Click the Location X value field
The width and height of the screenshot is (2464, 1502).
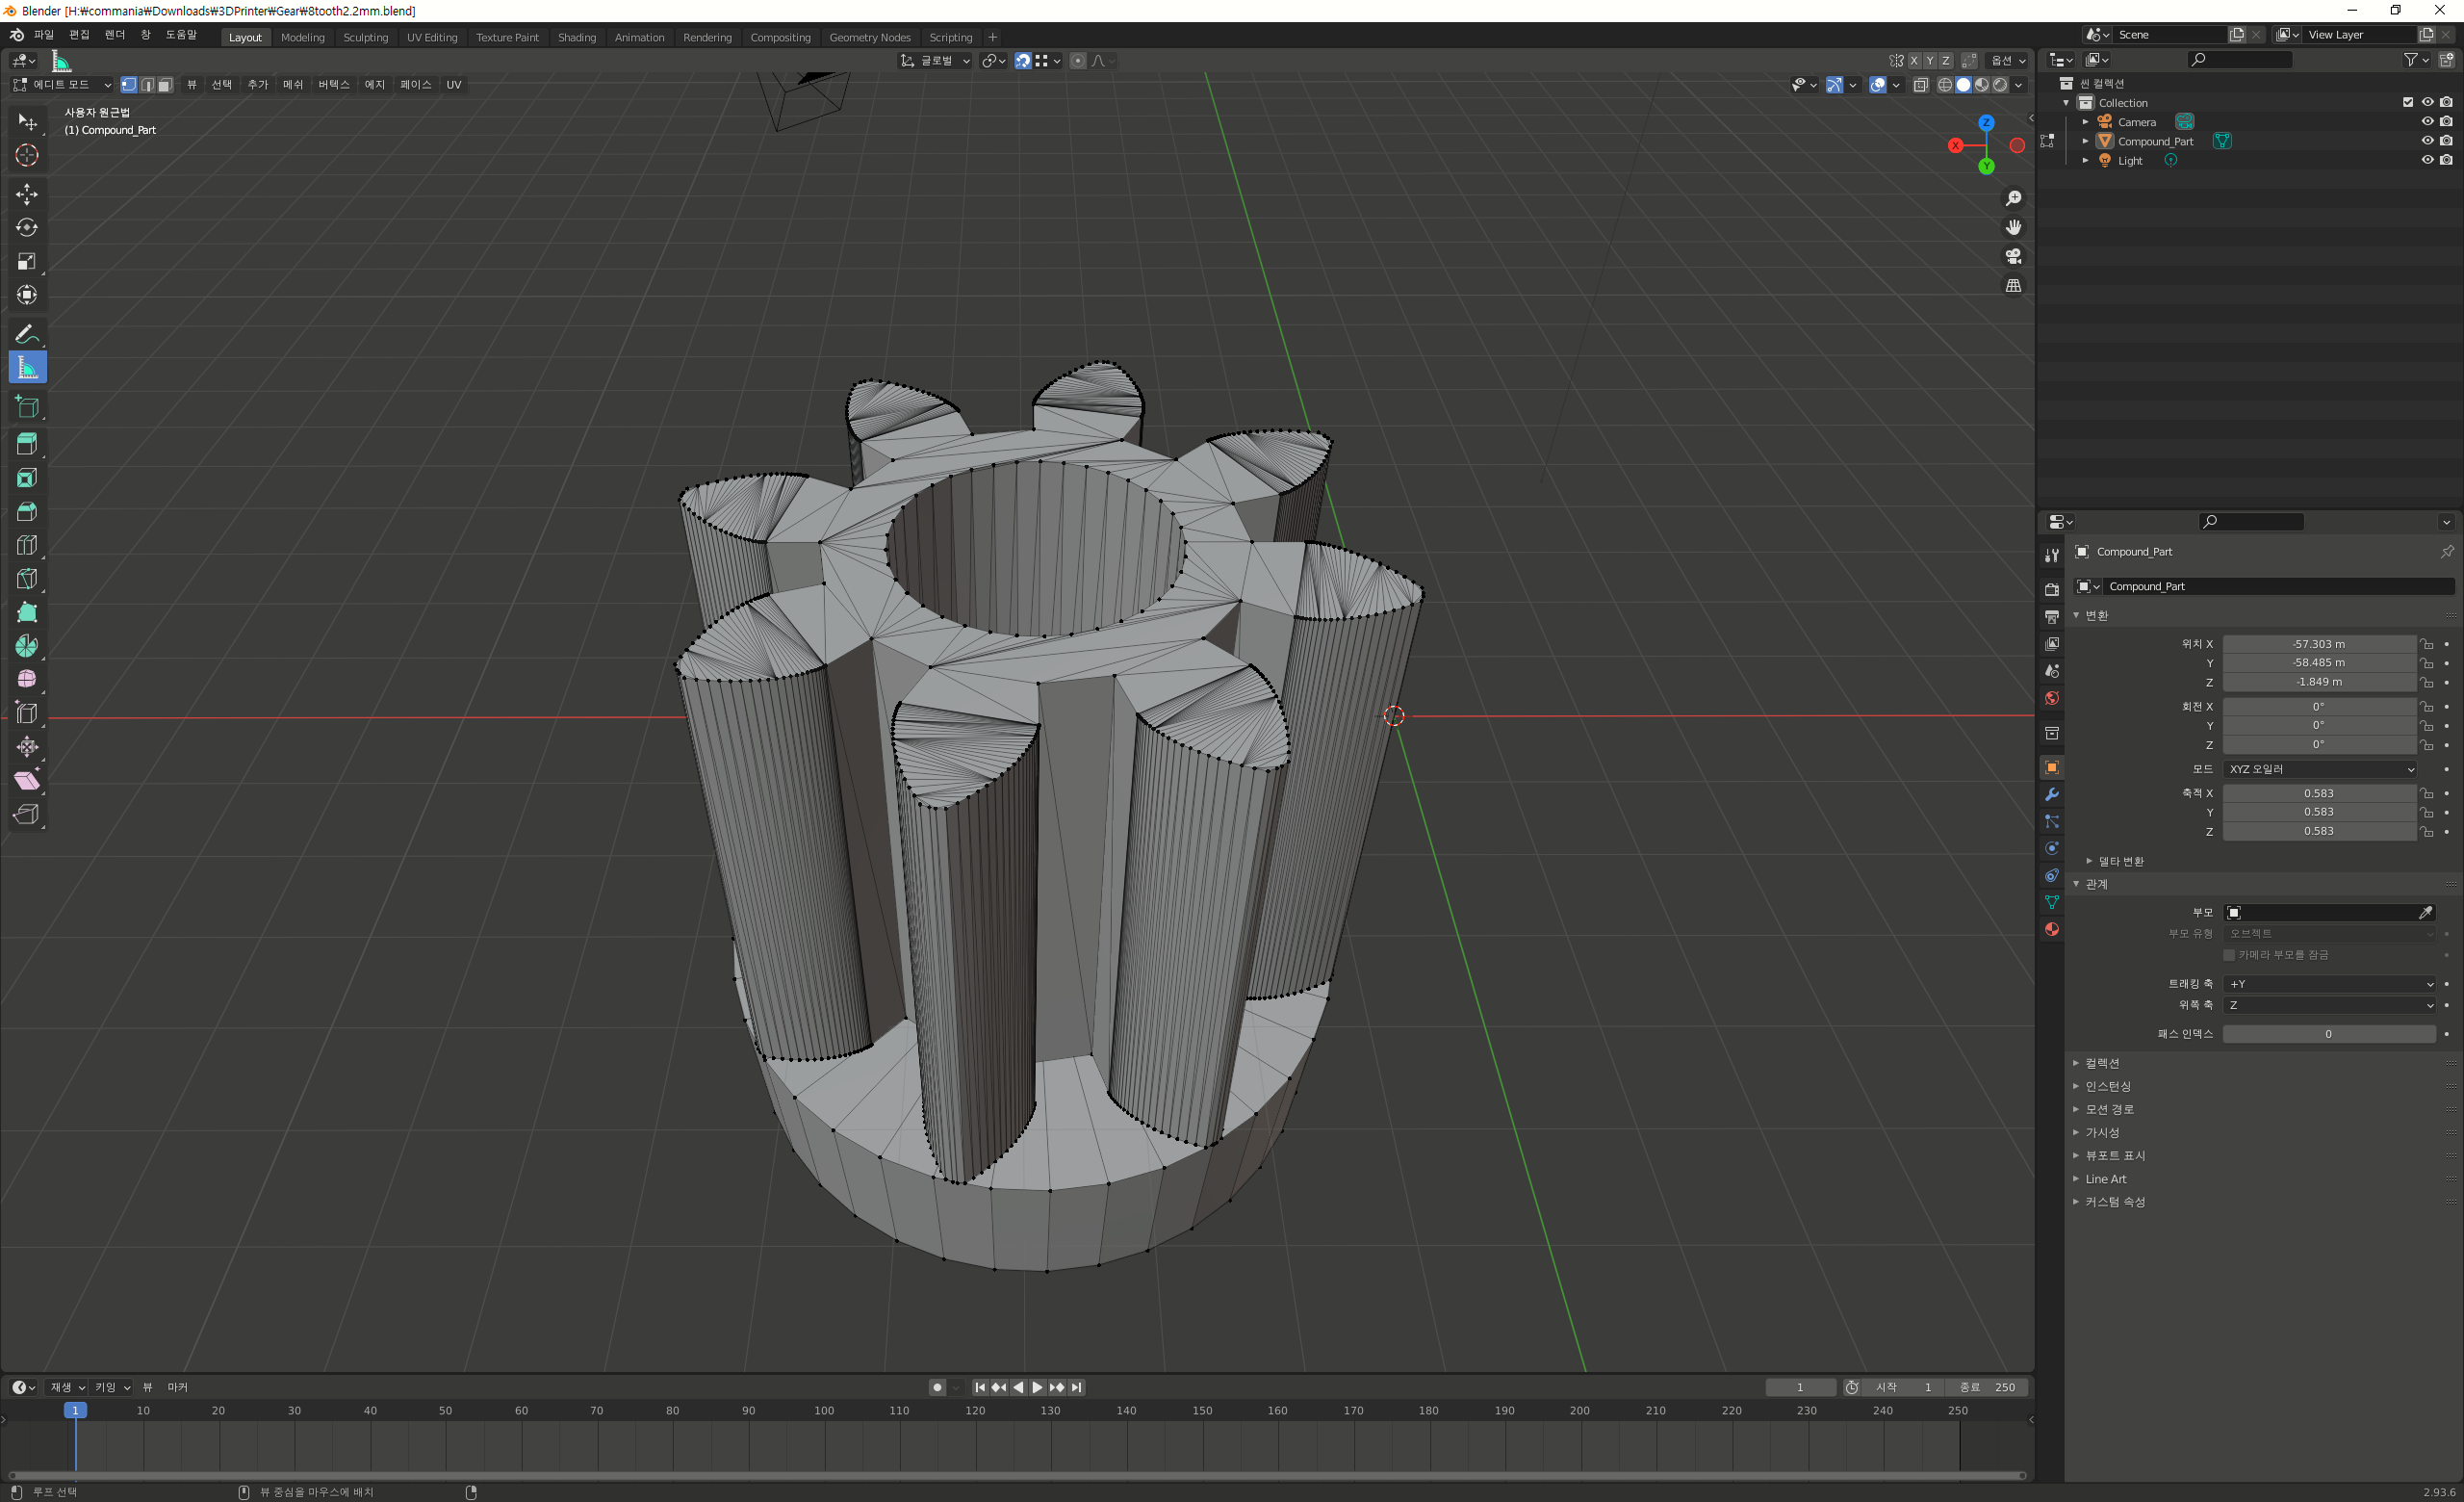tap(2318, 645)
